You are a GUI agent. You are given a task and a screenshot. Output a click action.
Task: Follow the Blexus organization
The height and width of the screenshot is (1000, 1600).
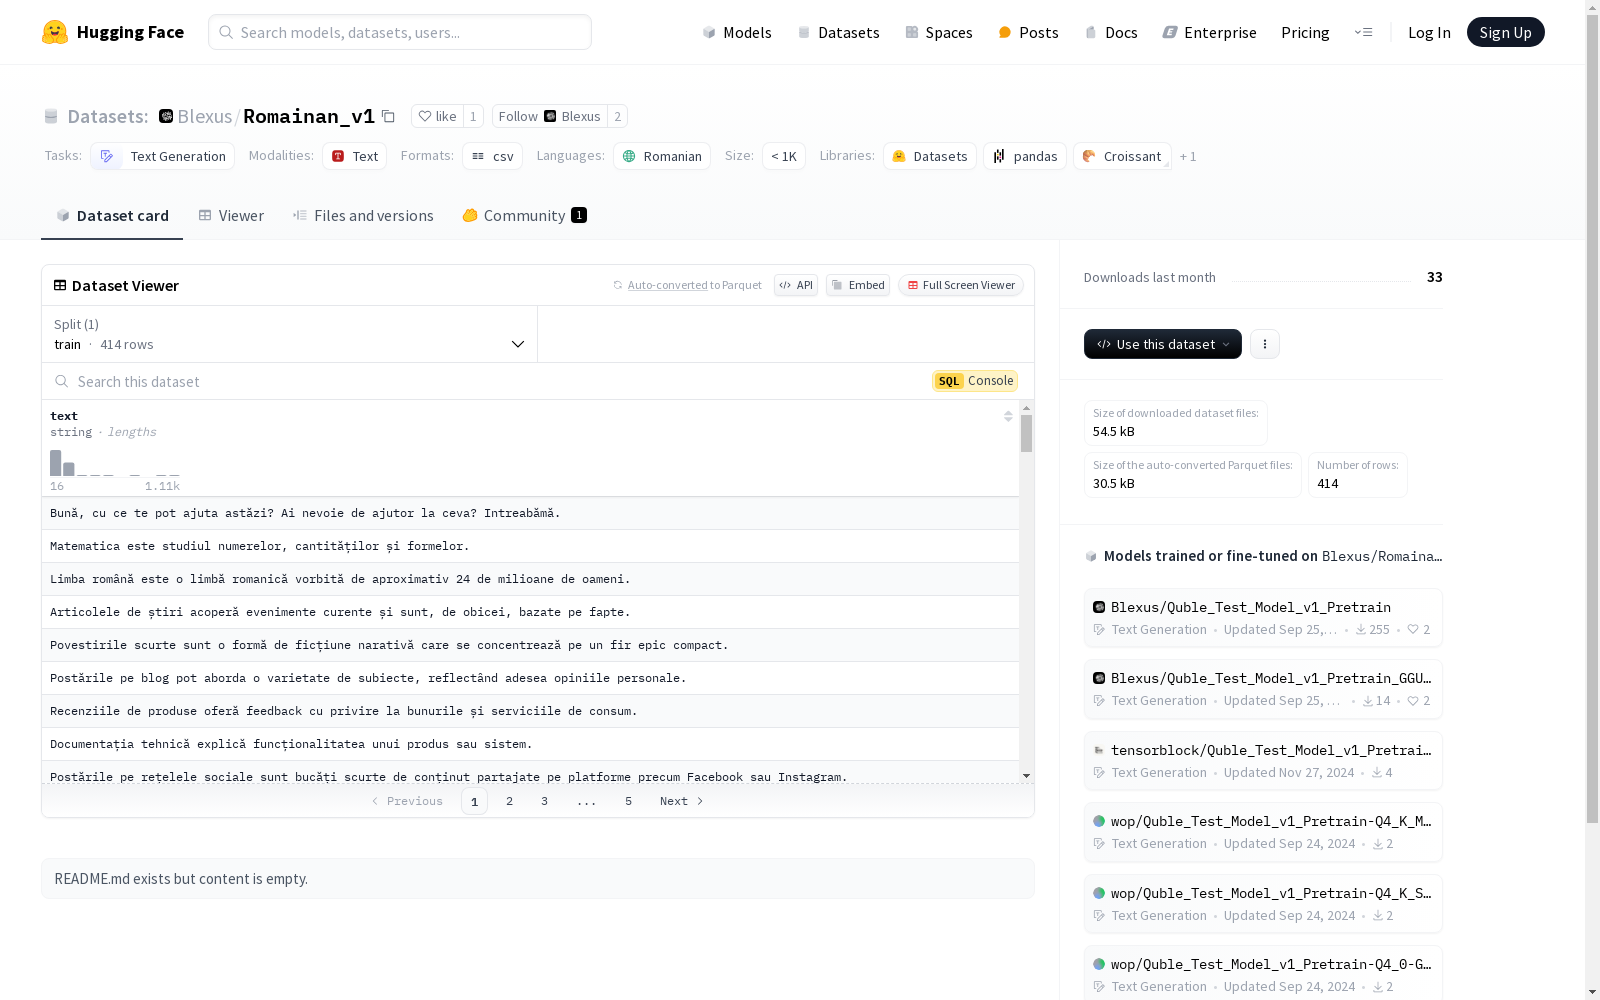[x=549, y=116]
